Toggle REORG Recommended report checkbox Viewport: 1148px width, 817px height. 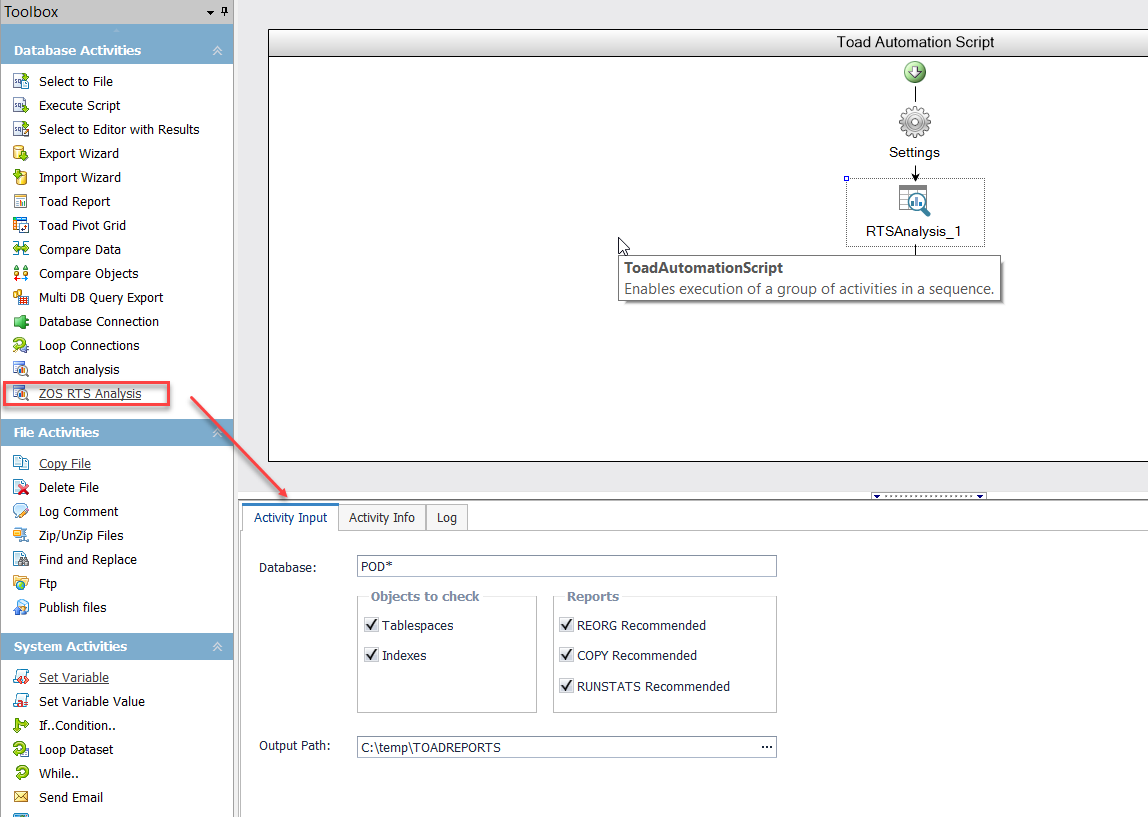click(566, 625)
